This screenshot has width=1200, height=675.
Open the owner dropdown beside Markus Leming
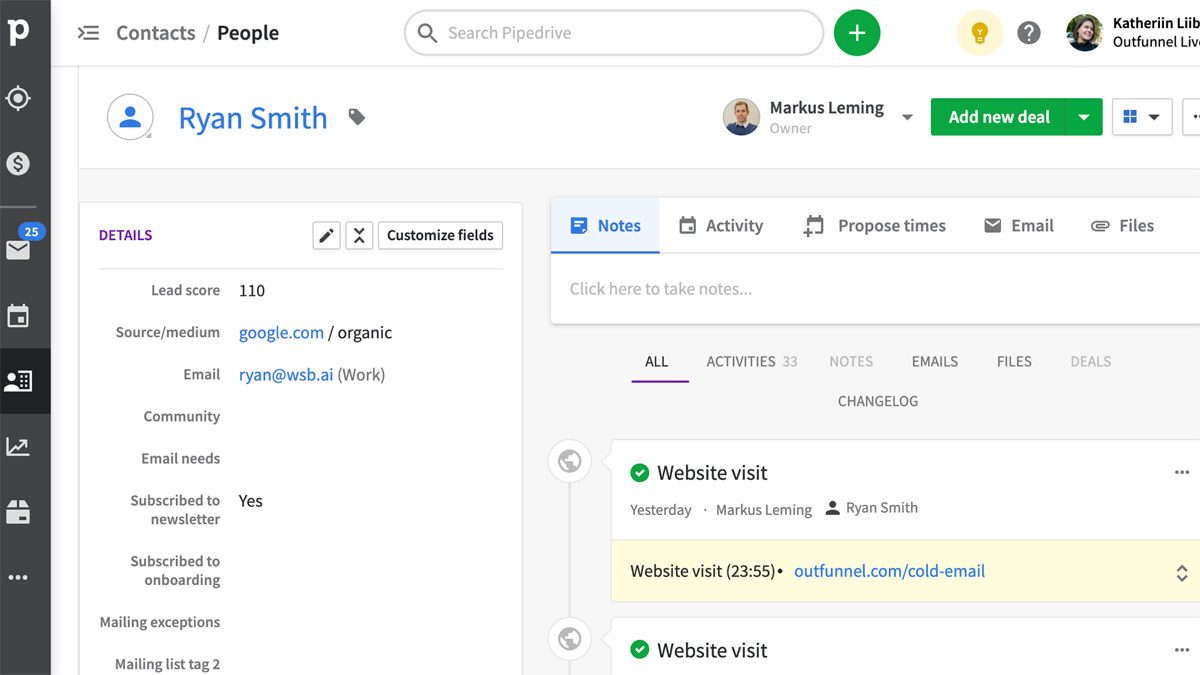click(907, 117)
